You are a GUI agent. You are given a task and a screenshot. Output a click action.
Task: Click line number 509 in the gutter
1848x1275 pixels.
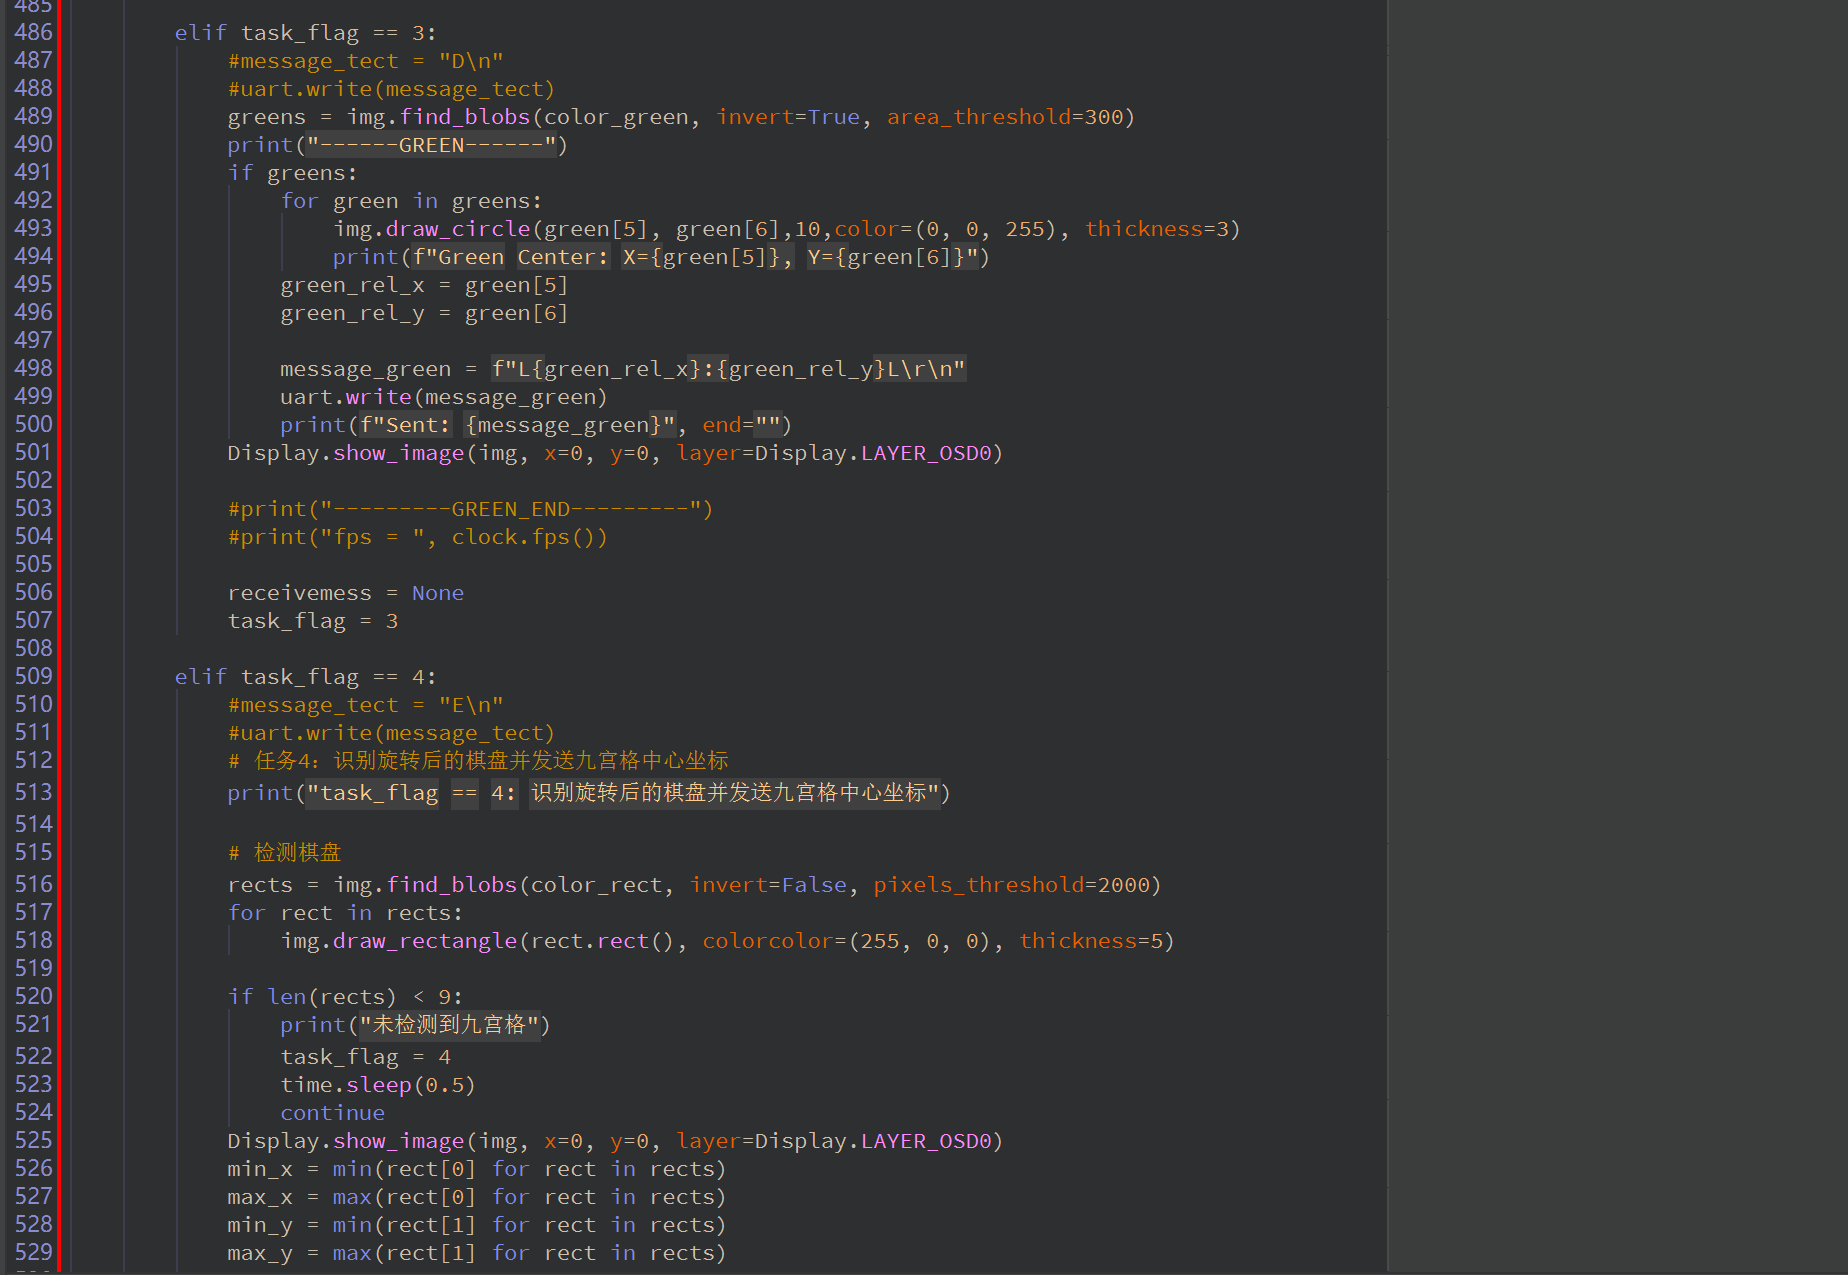33,677
